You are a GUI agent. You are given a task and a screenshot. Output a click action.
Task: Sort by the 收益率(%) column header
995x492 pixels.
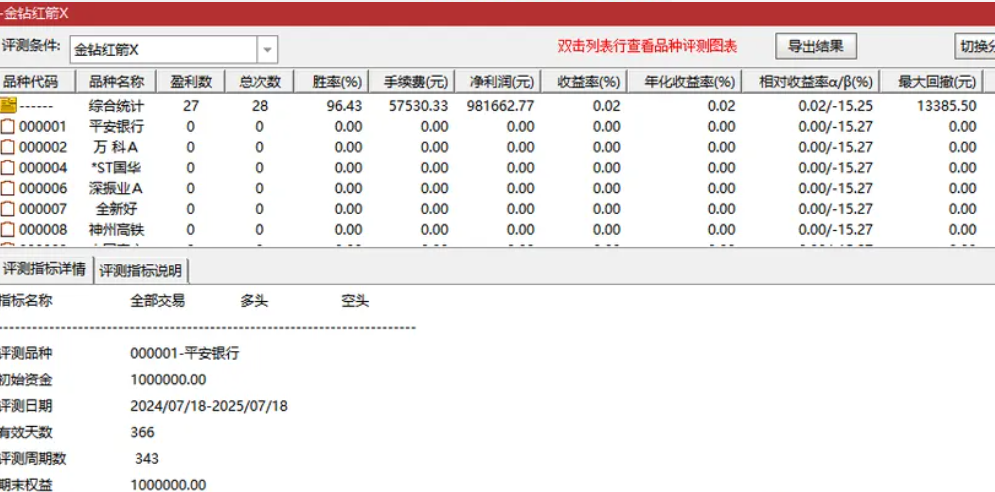[584, 81]
